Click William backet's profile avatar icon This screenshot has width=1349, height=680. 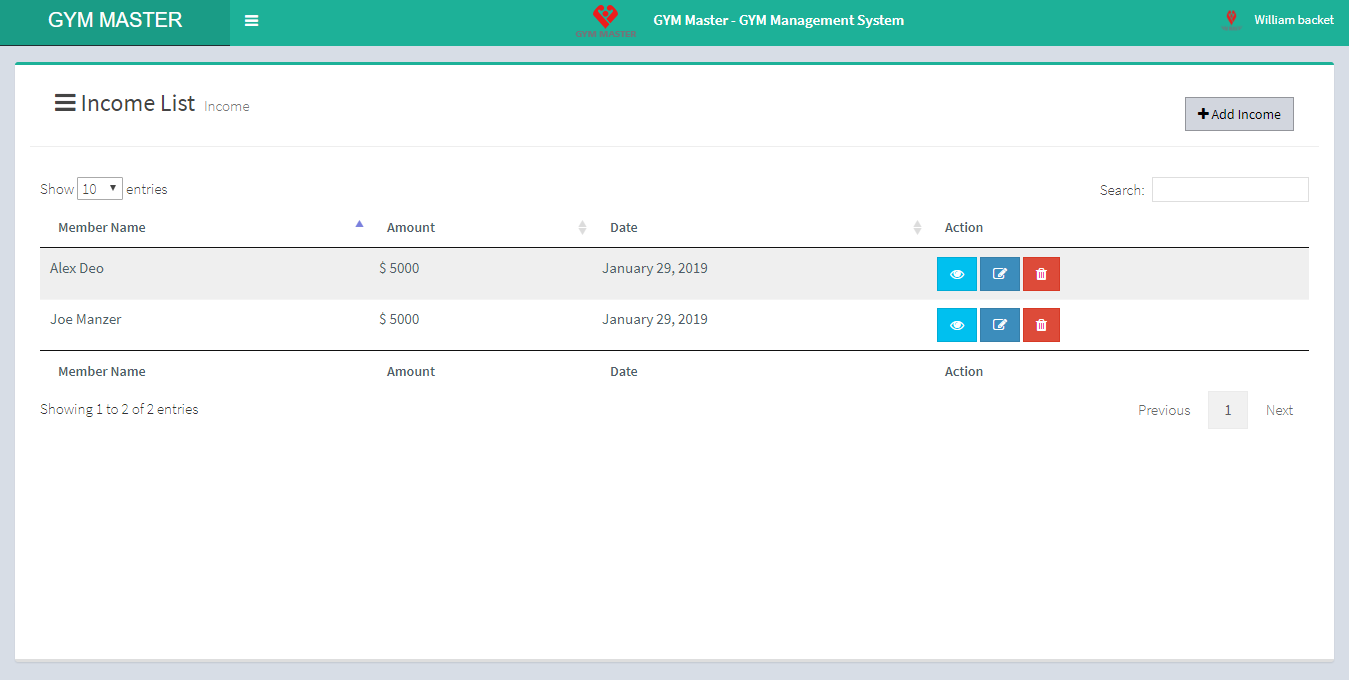pyautogui.click(x=1231, y=20)
